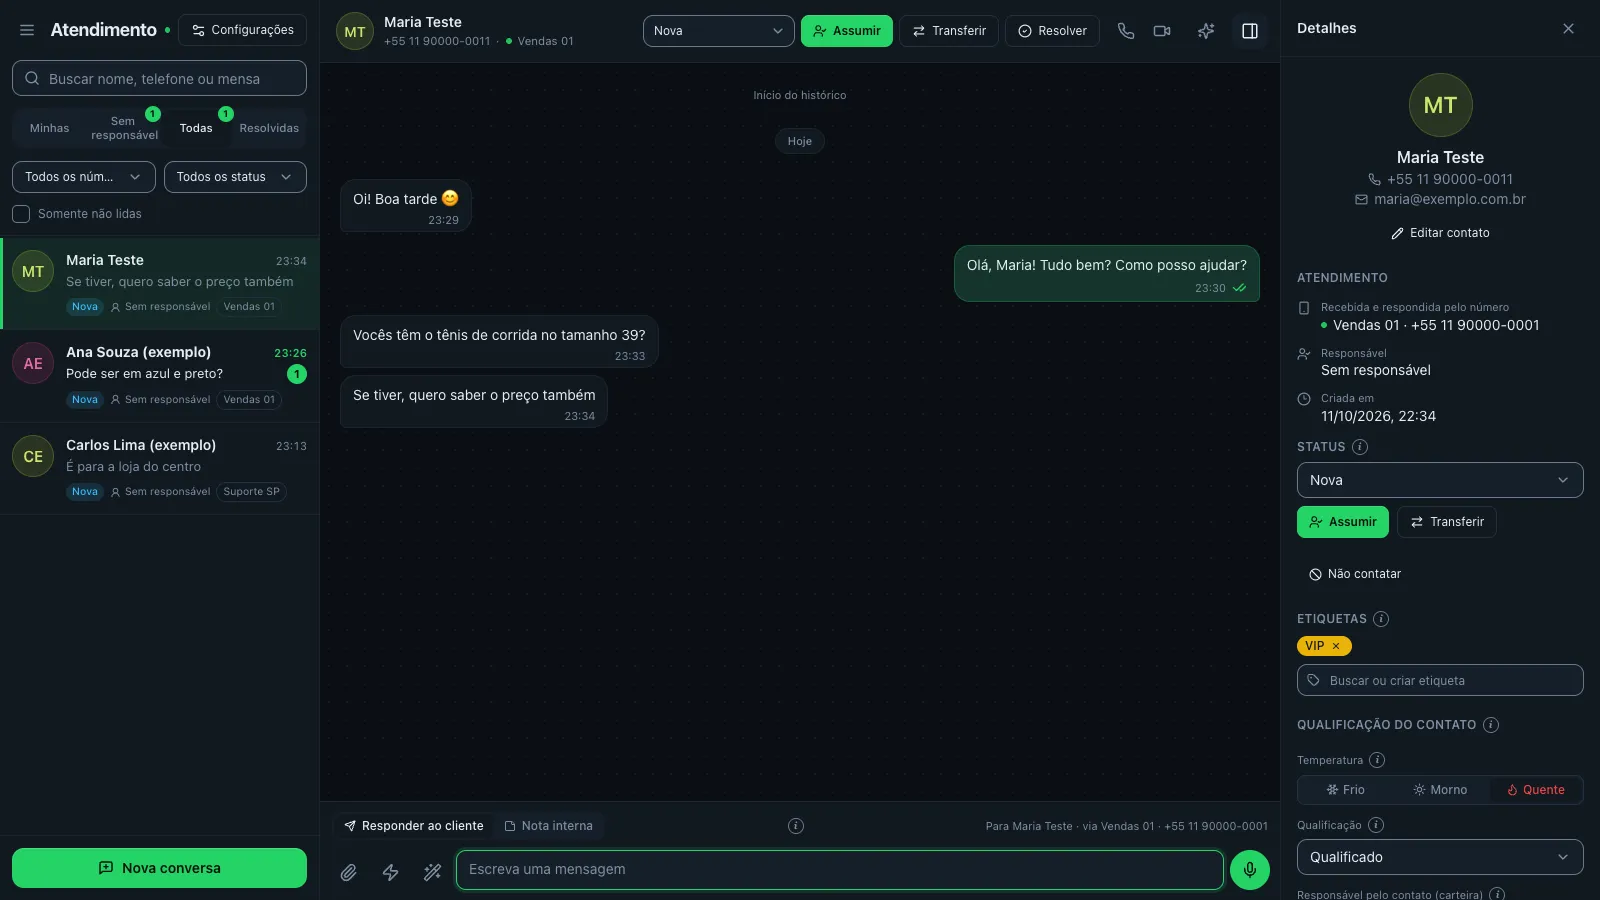This screenshot has height=900, width=1600.
Task: Open info icon next to Qualificação label
Action: point(1376,825)
